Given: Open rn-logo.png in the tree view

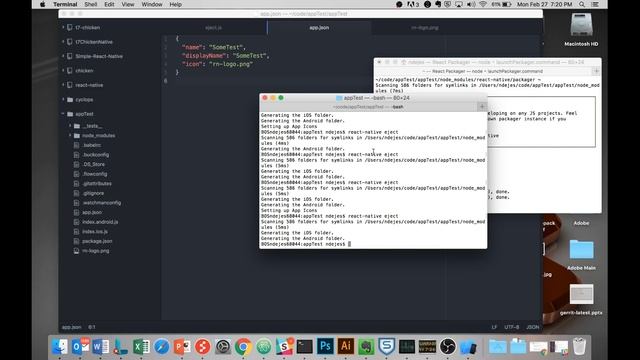Looking at the screenshot, I should (96, 251).
